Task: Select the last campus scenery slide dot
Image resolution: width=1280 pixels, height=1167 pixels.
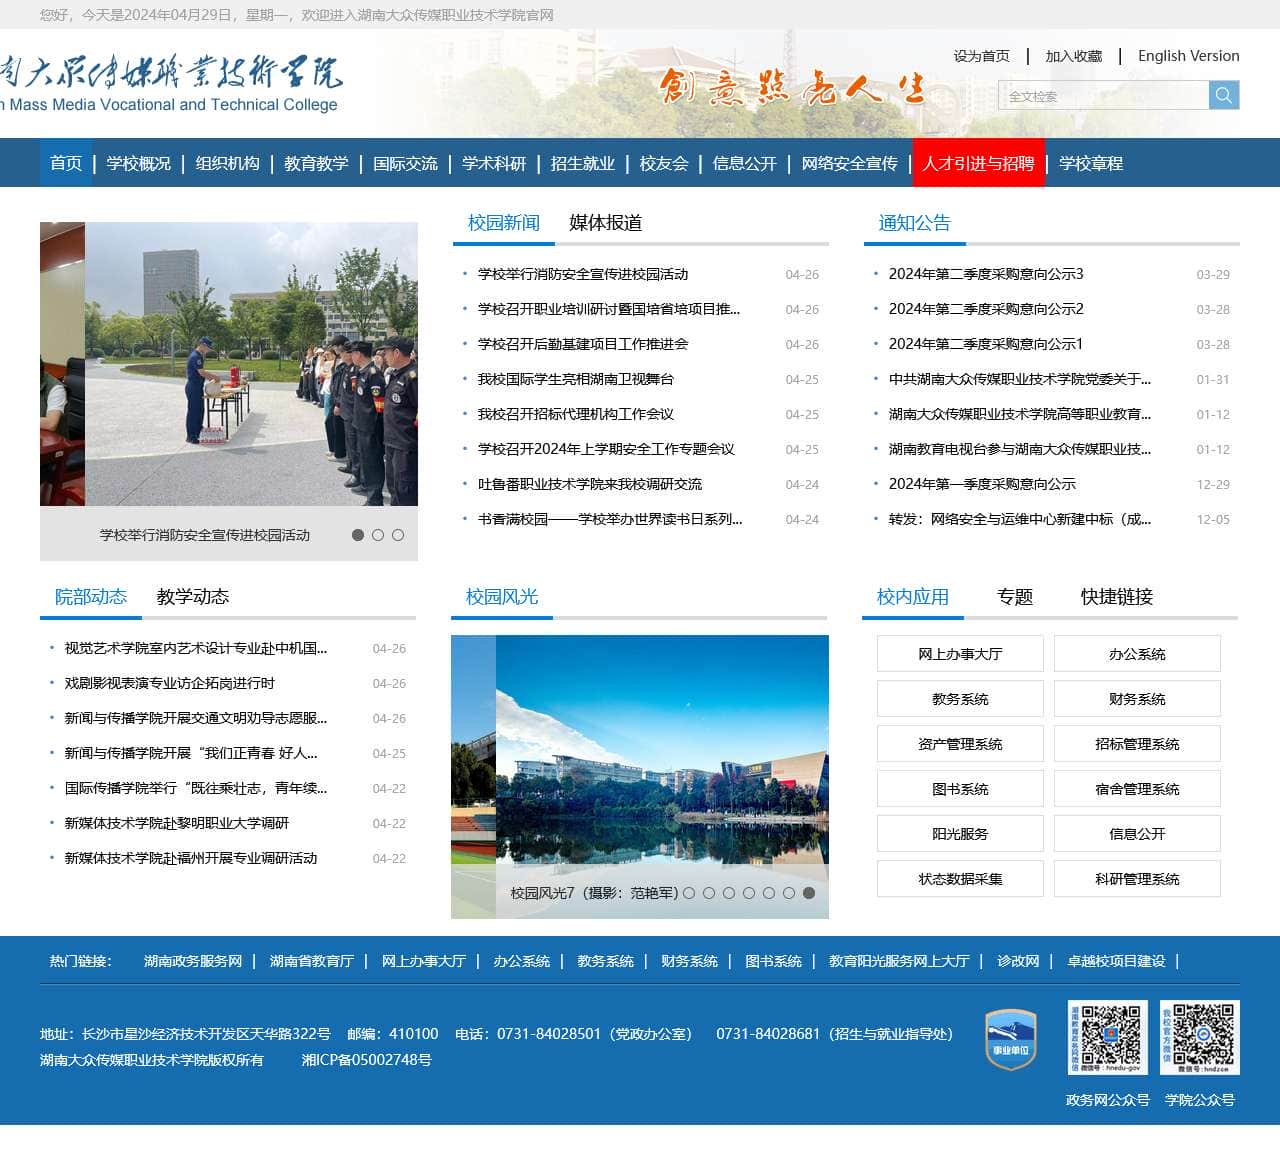Action: tap(809, 893)
